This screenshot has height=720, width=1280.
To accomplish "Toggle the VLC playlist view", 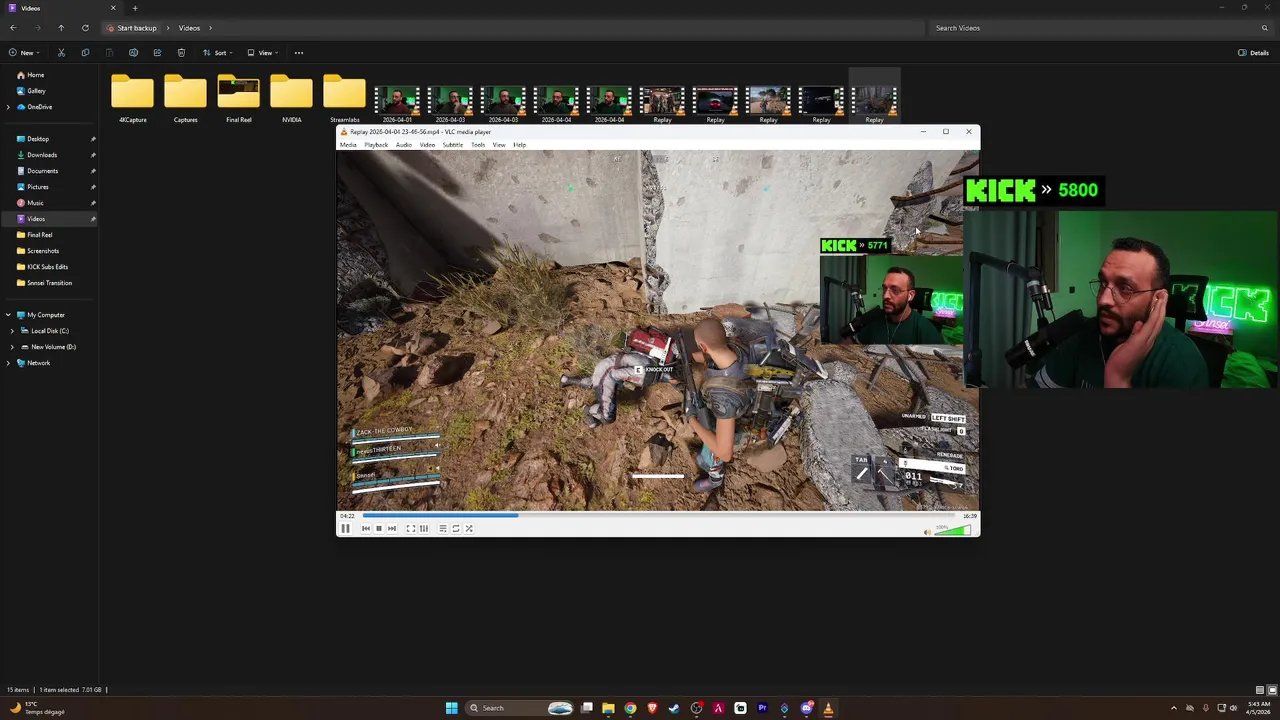I will pos(442,528).
